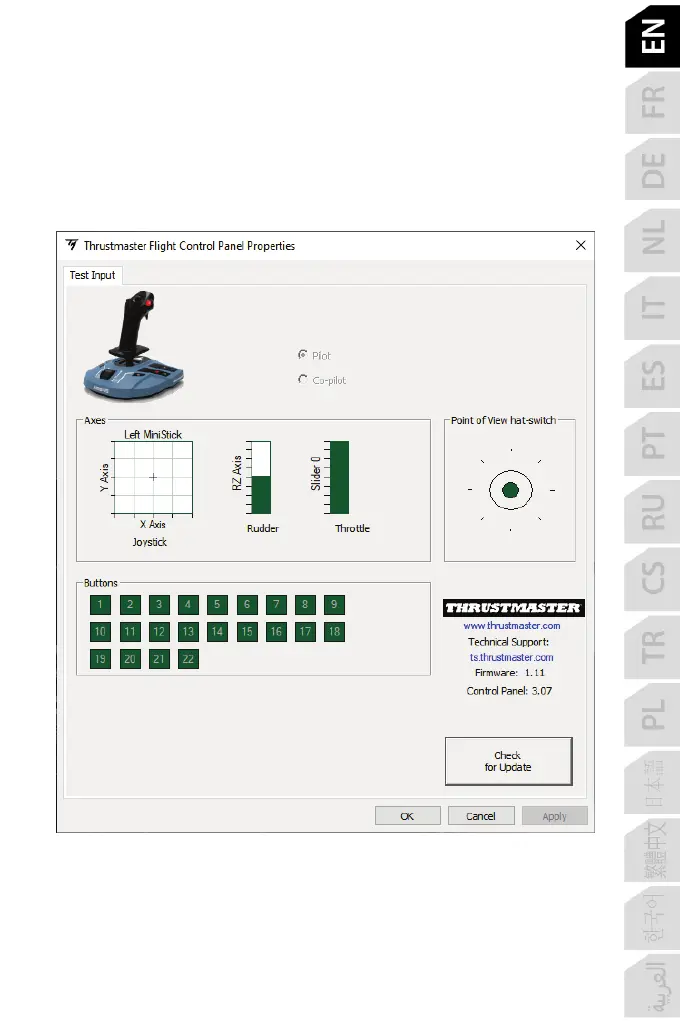This screenshot has width=680, height=1021.
Task: Click the Thrustmaster brand logo banner
Action: [514, 608]
